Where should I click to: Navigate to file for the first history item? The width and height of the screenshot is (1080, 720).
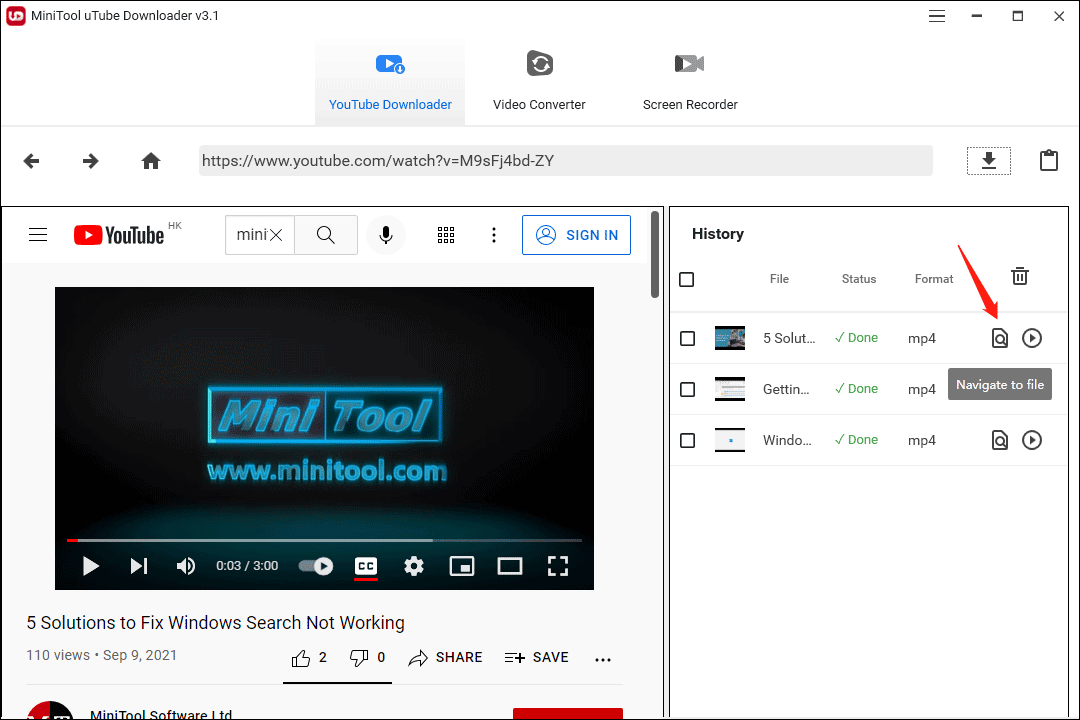point(999,337)
